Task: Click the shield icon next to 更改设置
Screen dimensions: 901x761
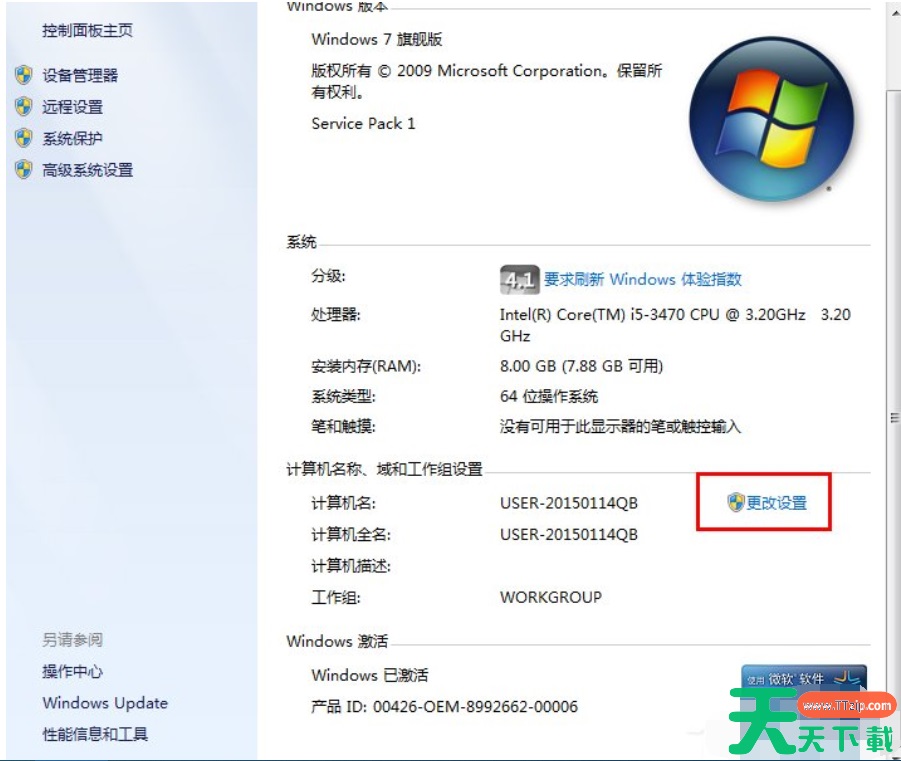Action: tap(736, 502)
